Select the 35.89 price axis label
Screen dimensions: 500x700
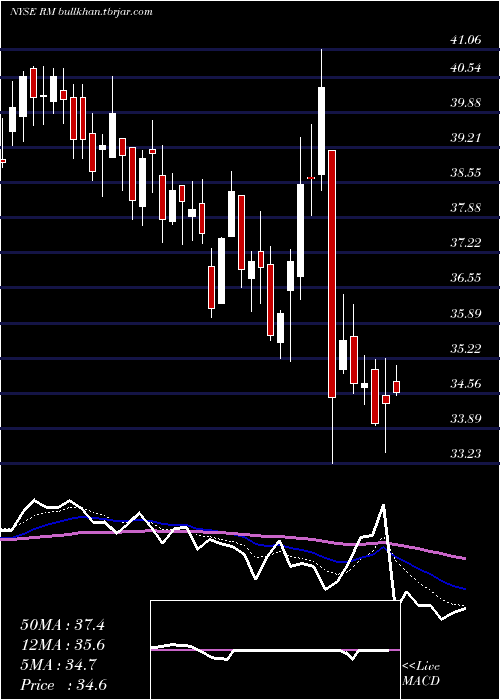click(x=465, y=314)
